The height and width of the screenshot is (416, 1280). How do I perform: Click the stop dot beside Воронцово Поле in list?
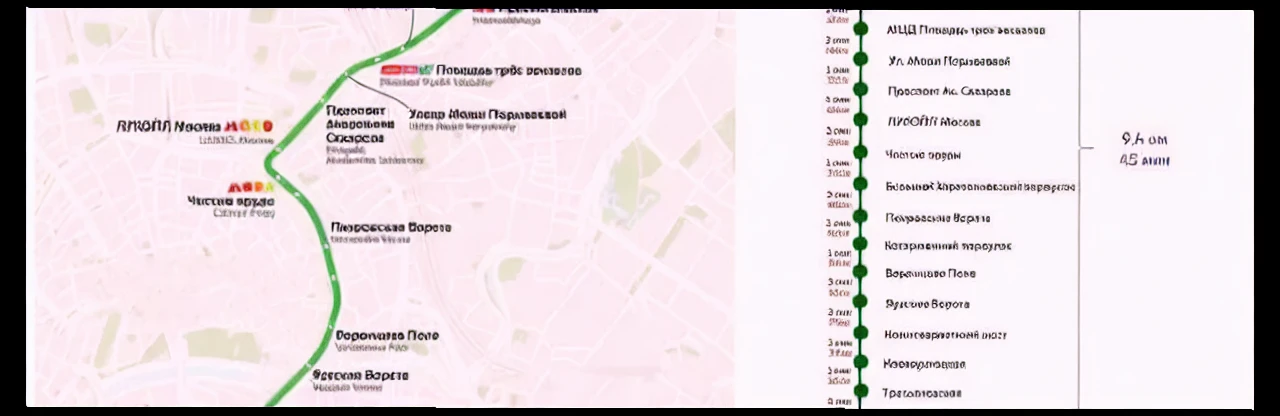point(859,272)
